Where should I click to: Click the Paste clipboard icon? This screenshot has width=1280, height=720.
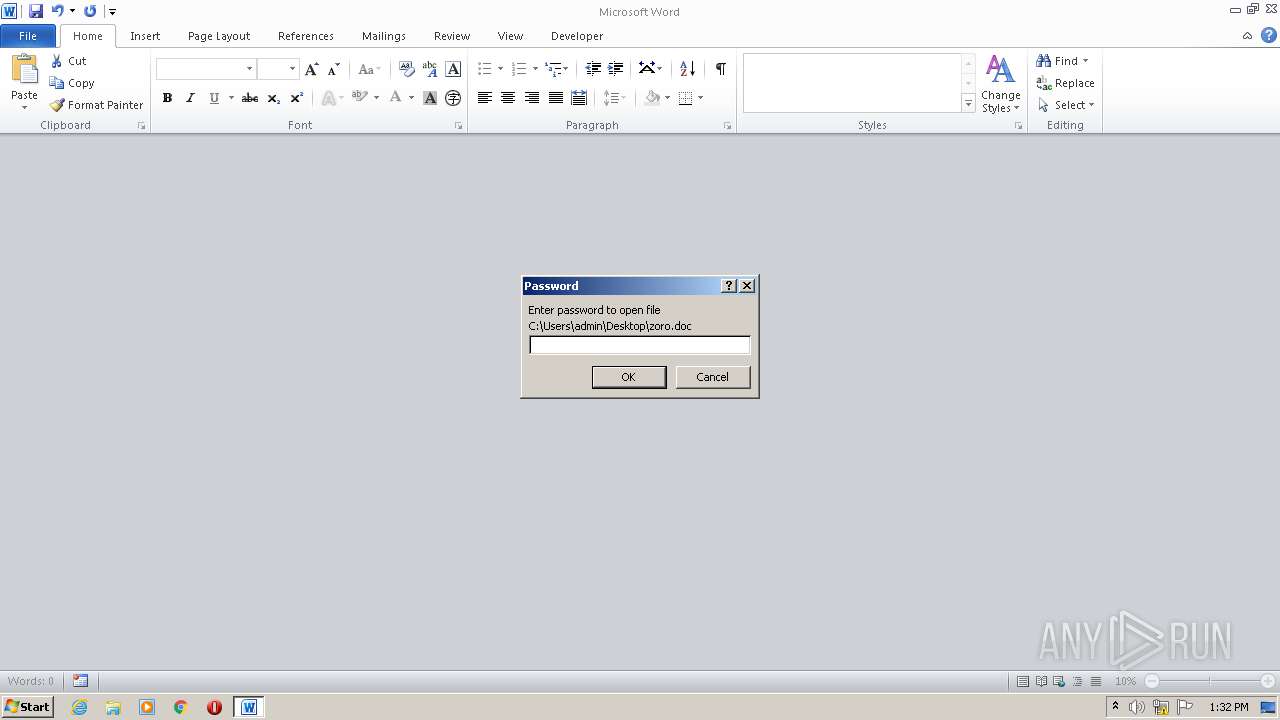[24, 70]
